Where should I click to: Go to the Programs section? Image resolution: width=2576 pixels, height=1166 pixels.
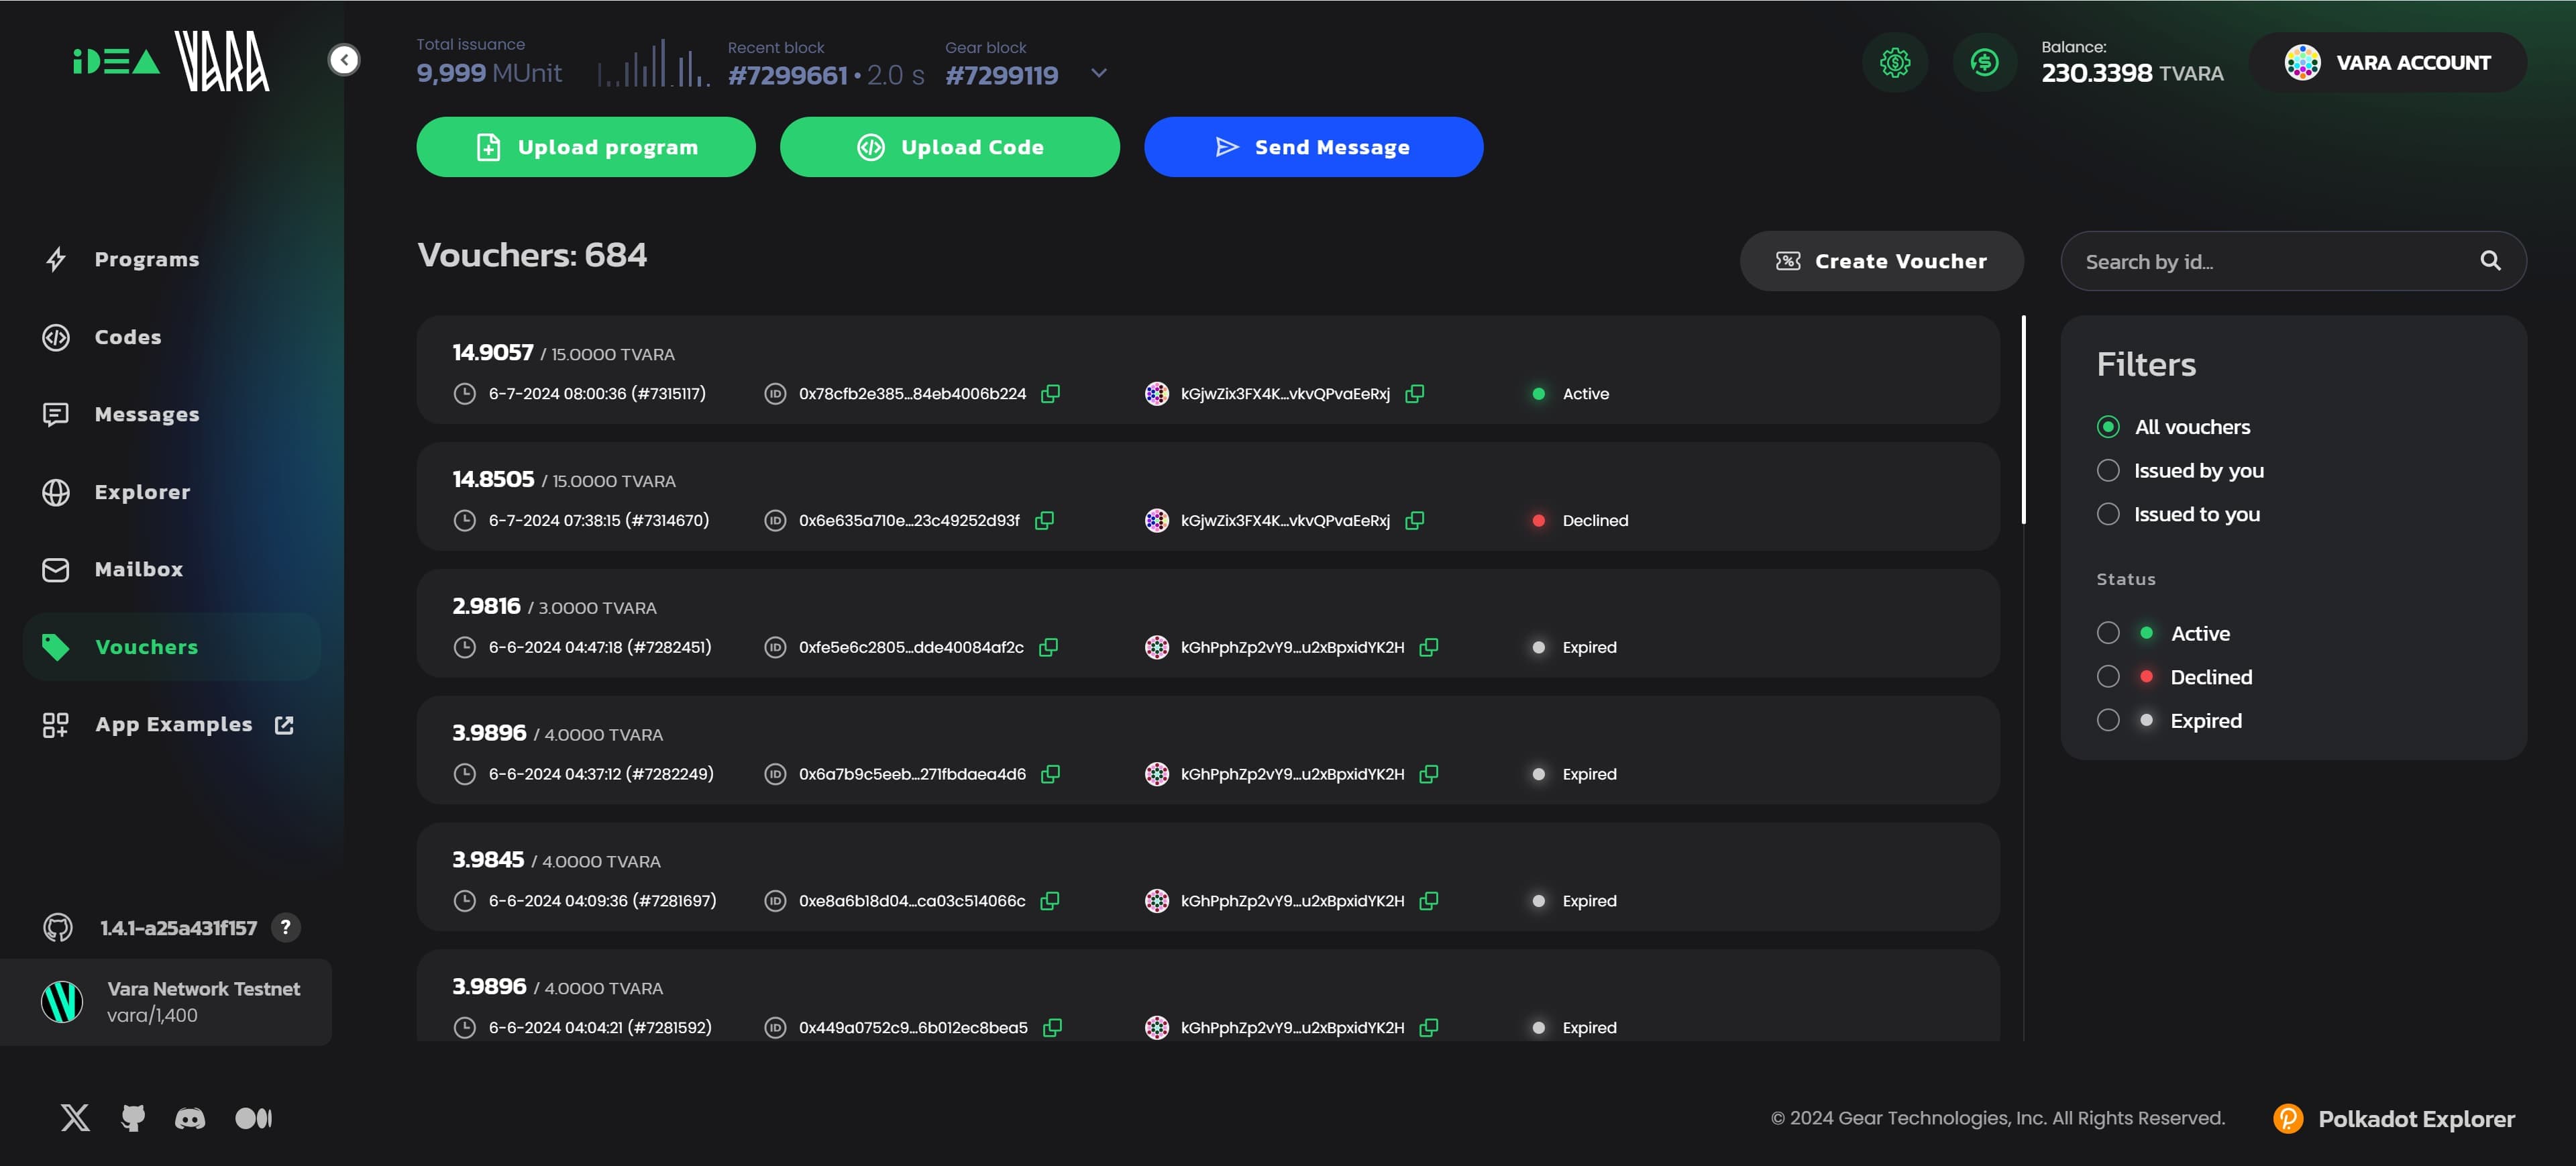147,260
